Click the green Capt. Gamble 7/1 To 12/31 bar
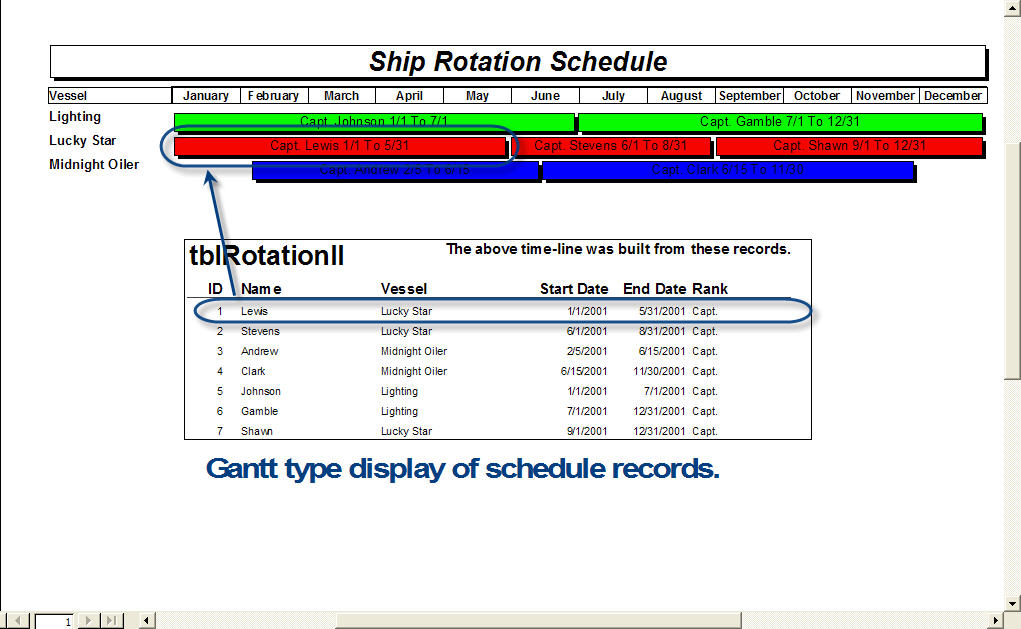This screenshot has width=1021, height=629. pyautogui.click(x=780, y=122)
